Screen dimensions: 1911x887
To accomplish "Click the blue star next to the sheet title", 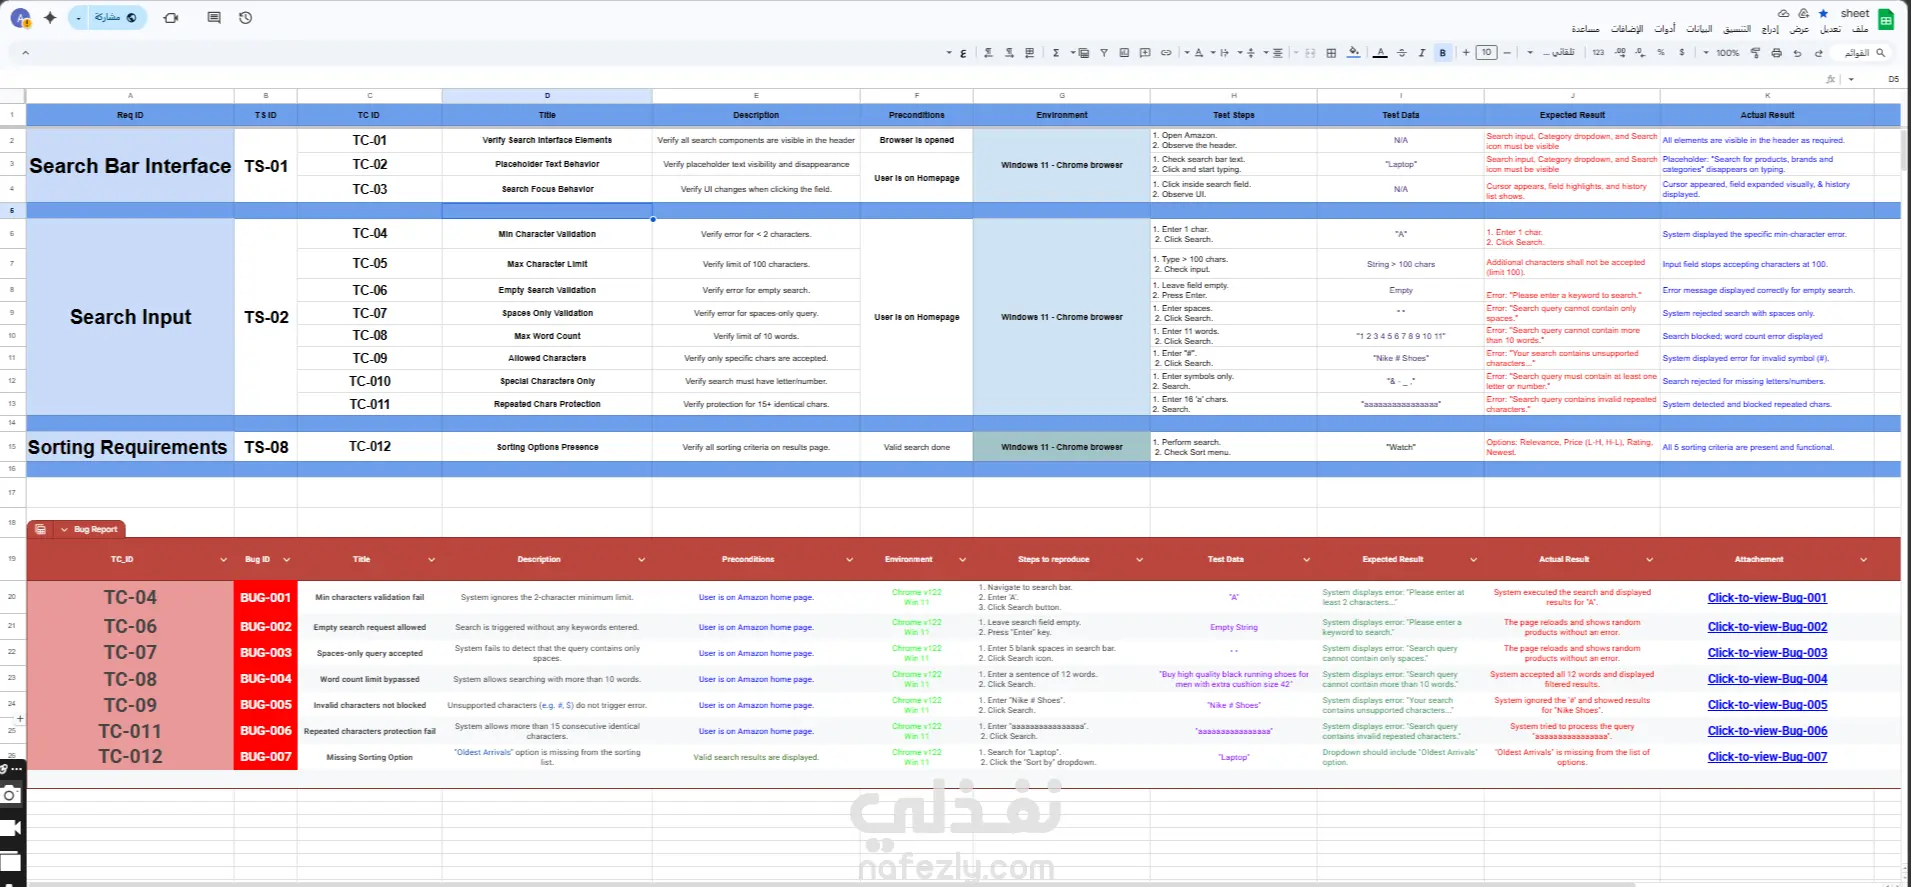I will (x=1823, y=14).
